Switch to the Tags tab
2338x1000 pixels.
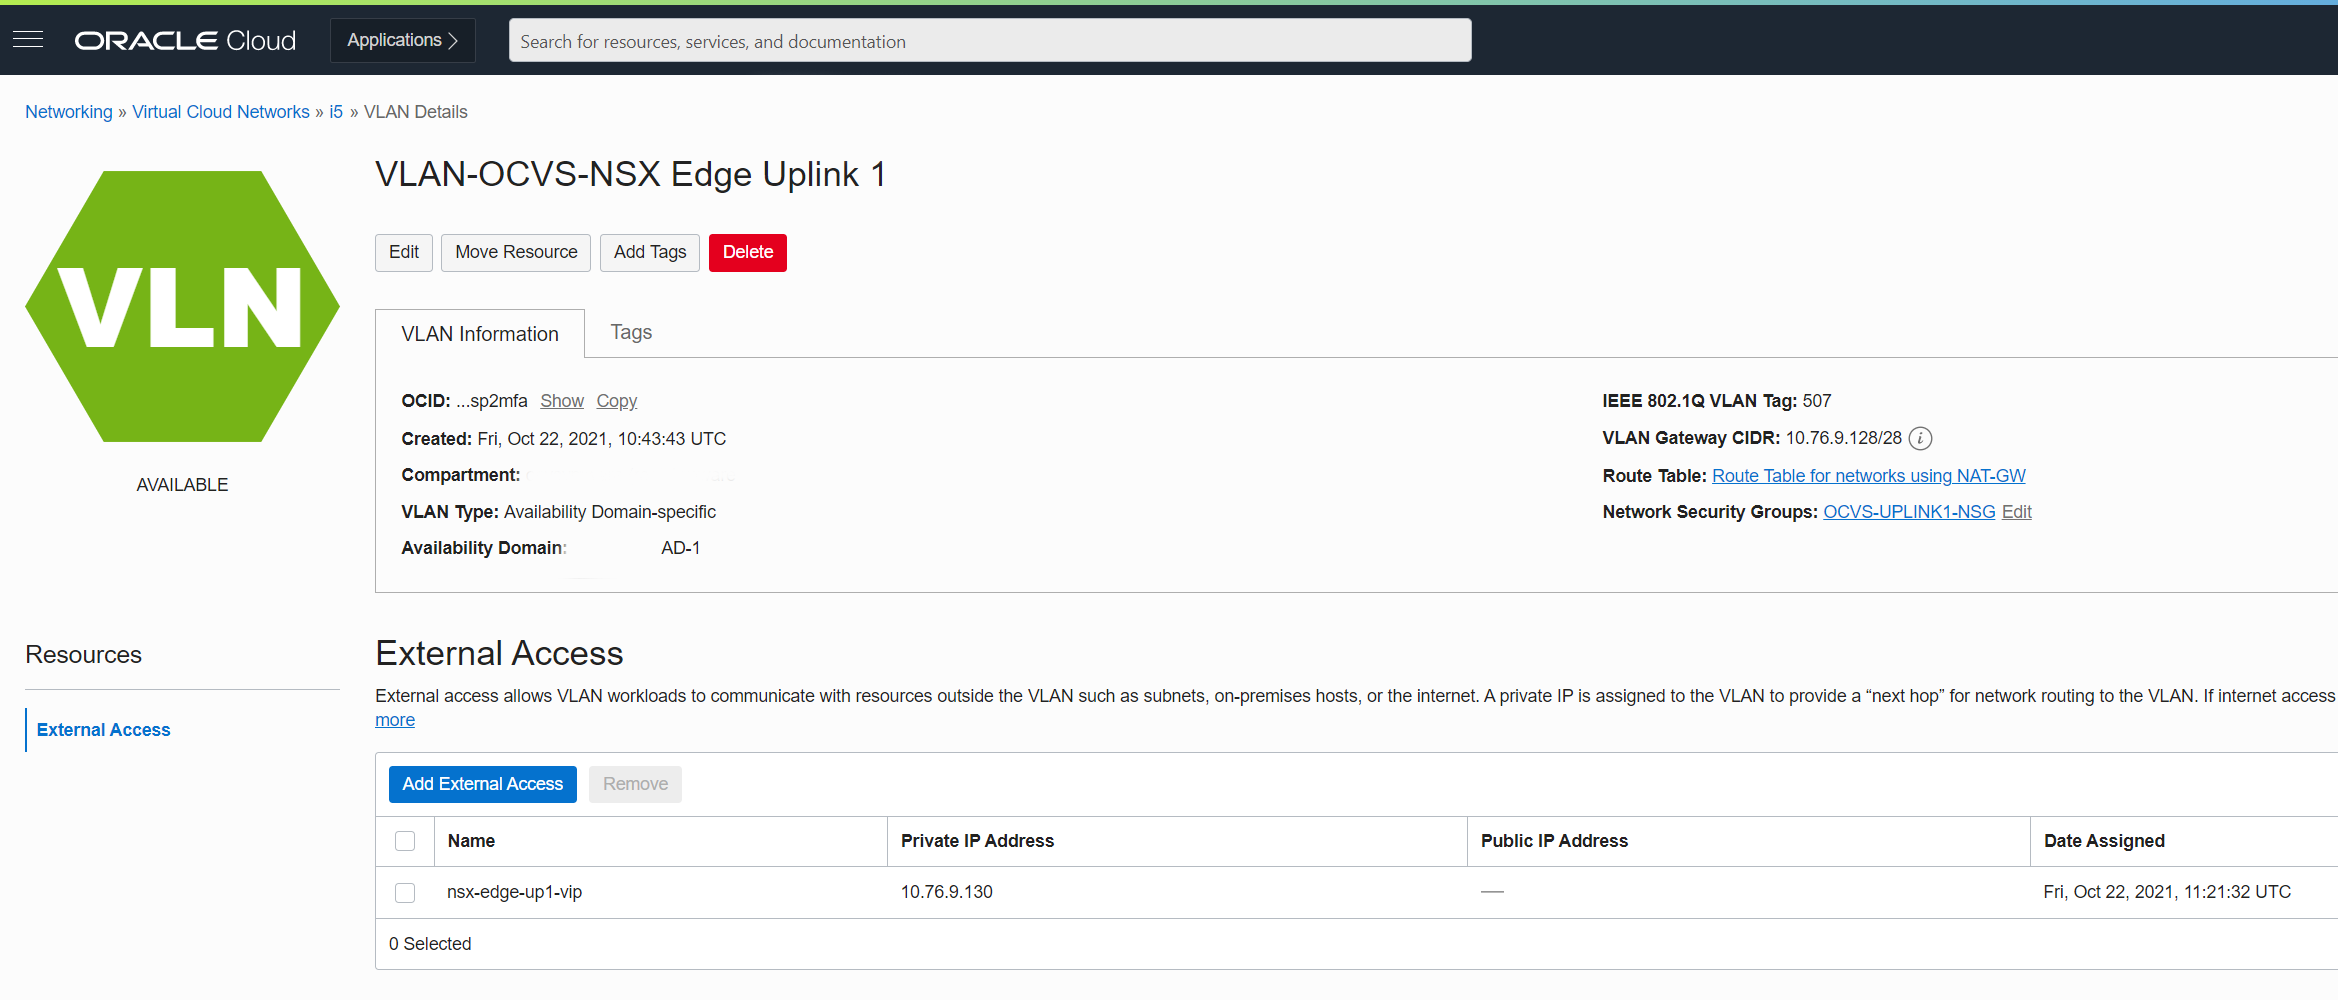click(631, 332)
